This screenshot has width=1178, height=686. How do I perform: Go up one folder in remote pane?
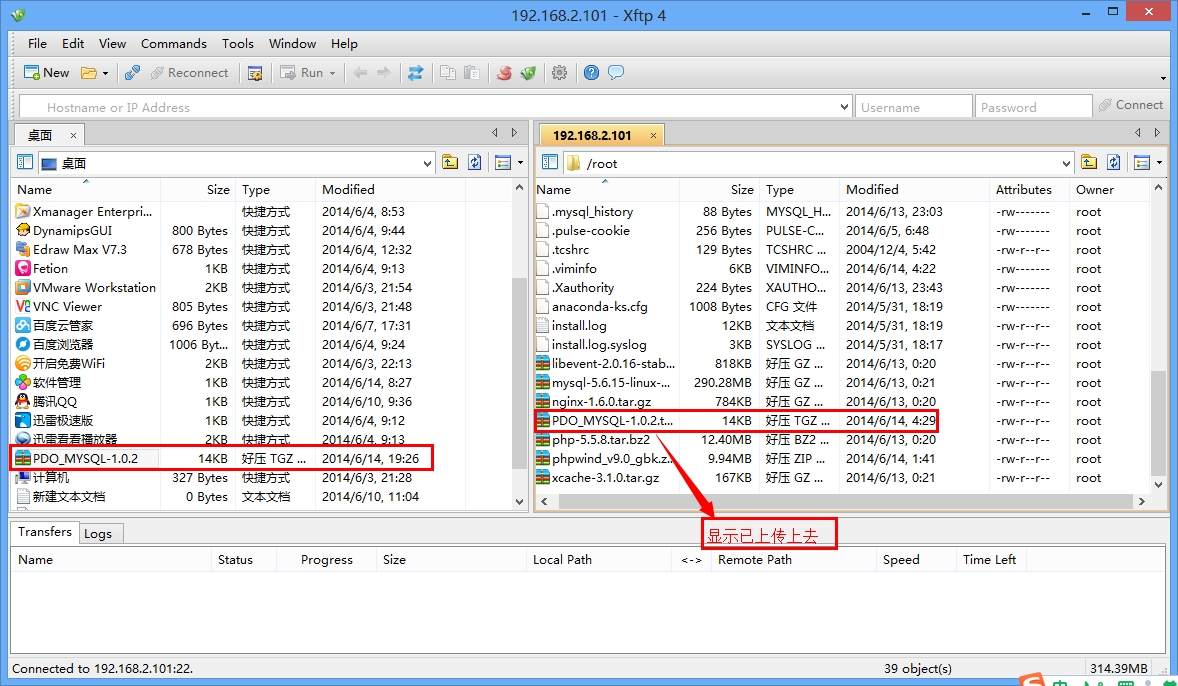[1089, 162]
